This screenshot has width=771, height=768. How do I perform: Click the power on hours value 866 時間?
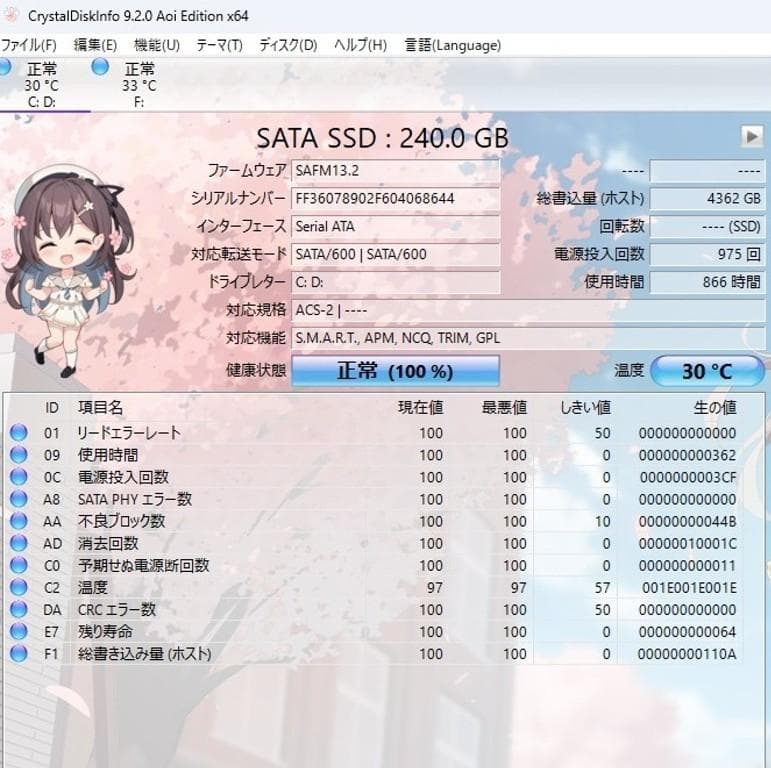pos(707,282)
